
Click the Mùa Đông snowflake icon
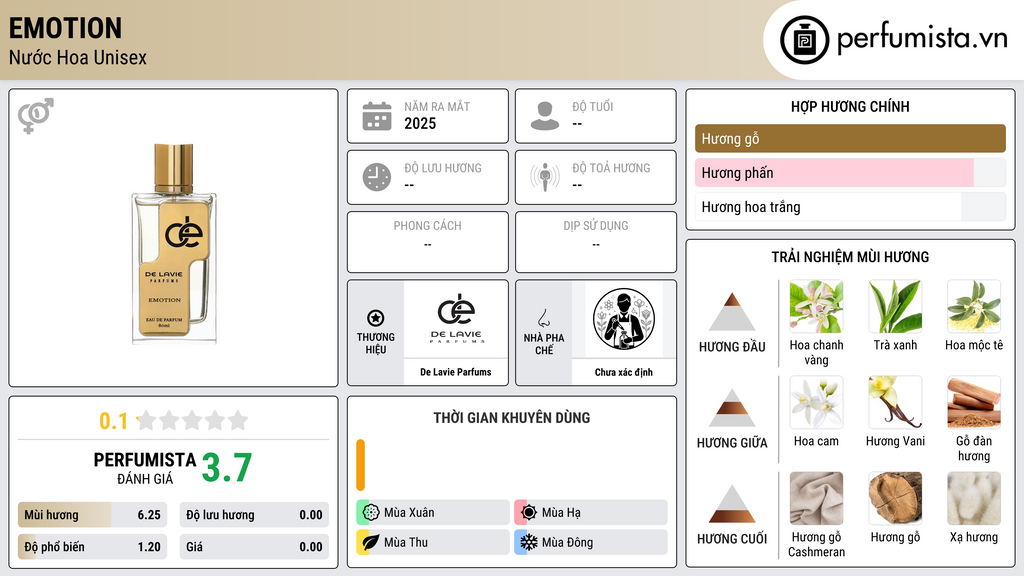pos(529,543)
